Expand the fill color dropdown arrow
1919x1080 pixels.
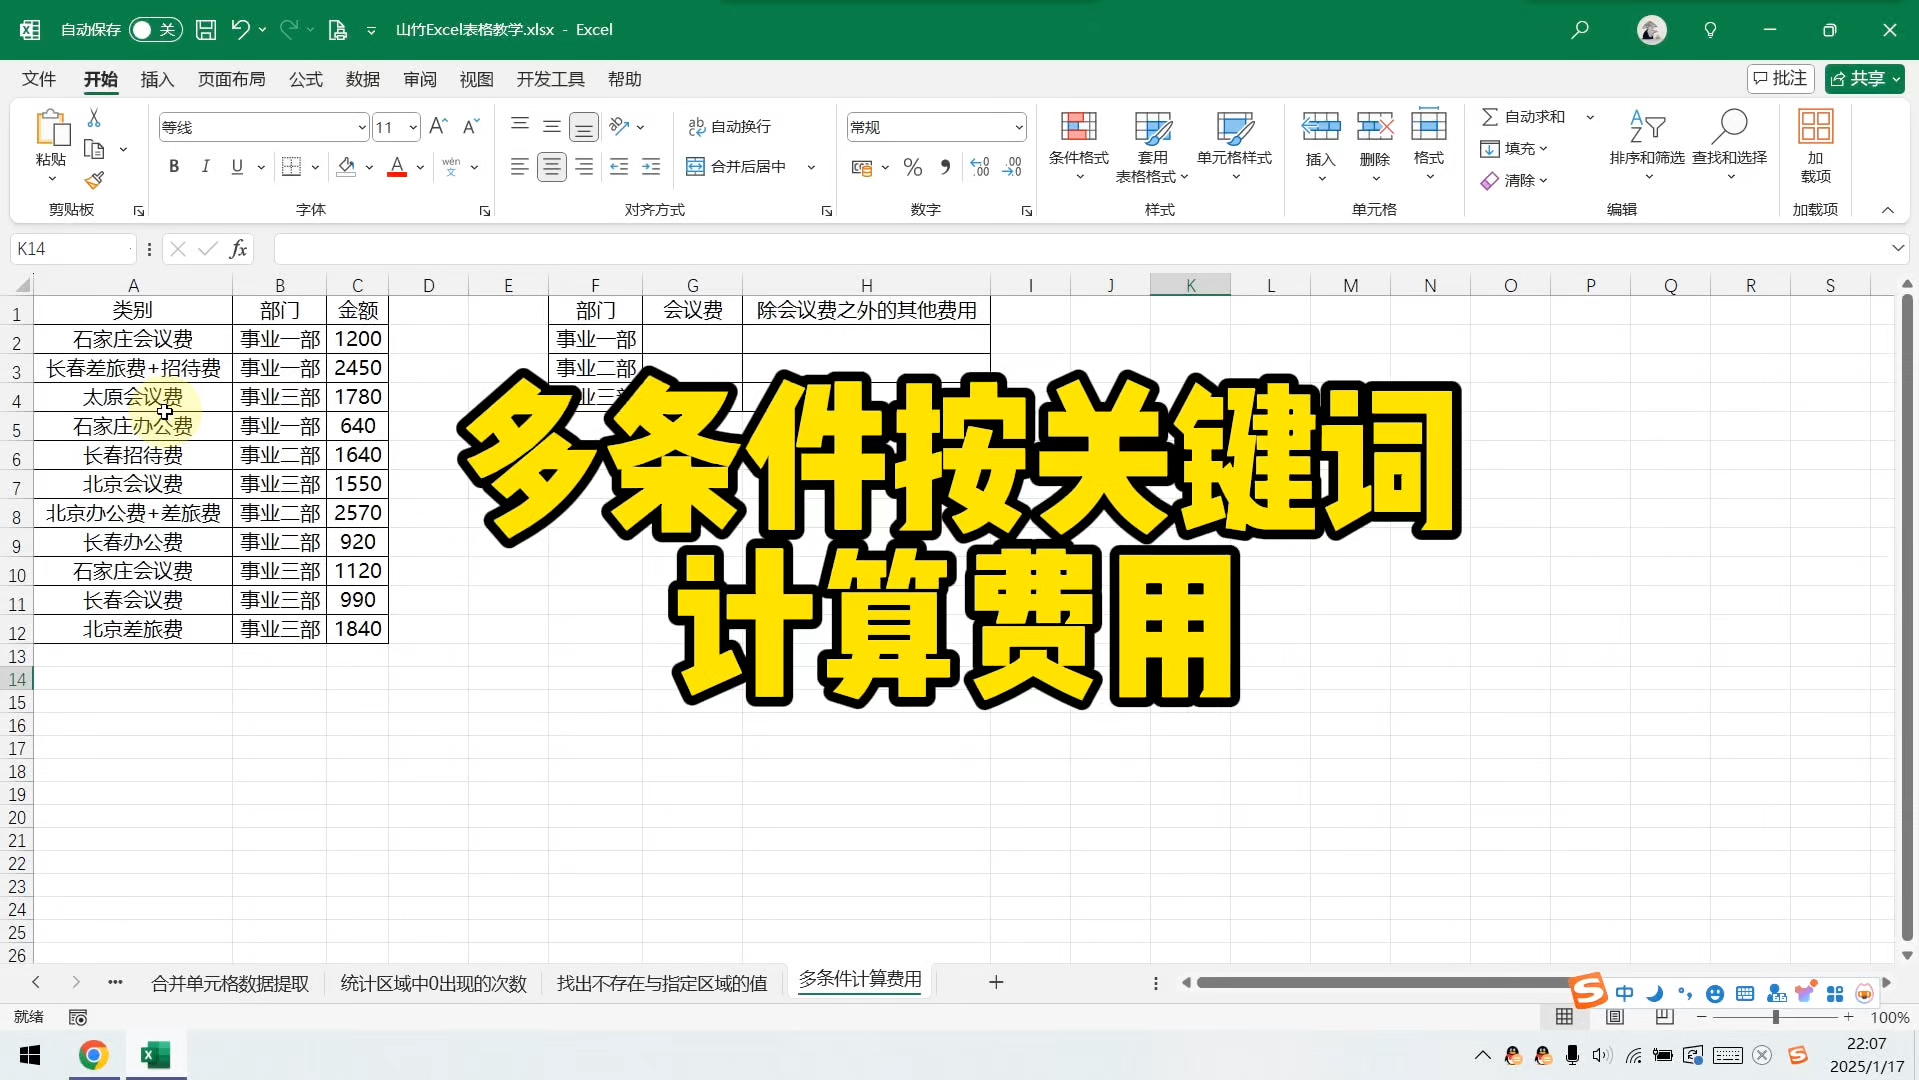point(368,167)
